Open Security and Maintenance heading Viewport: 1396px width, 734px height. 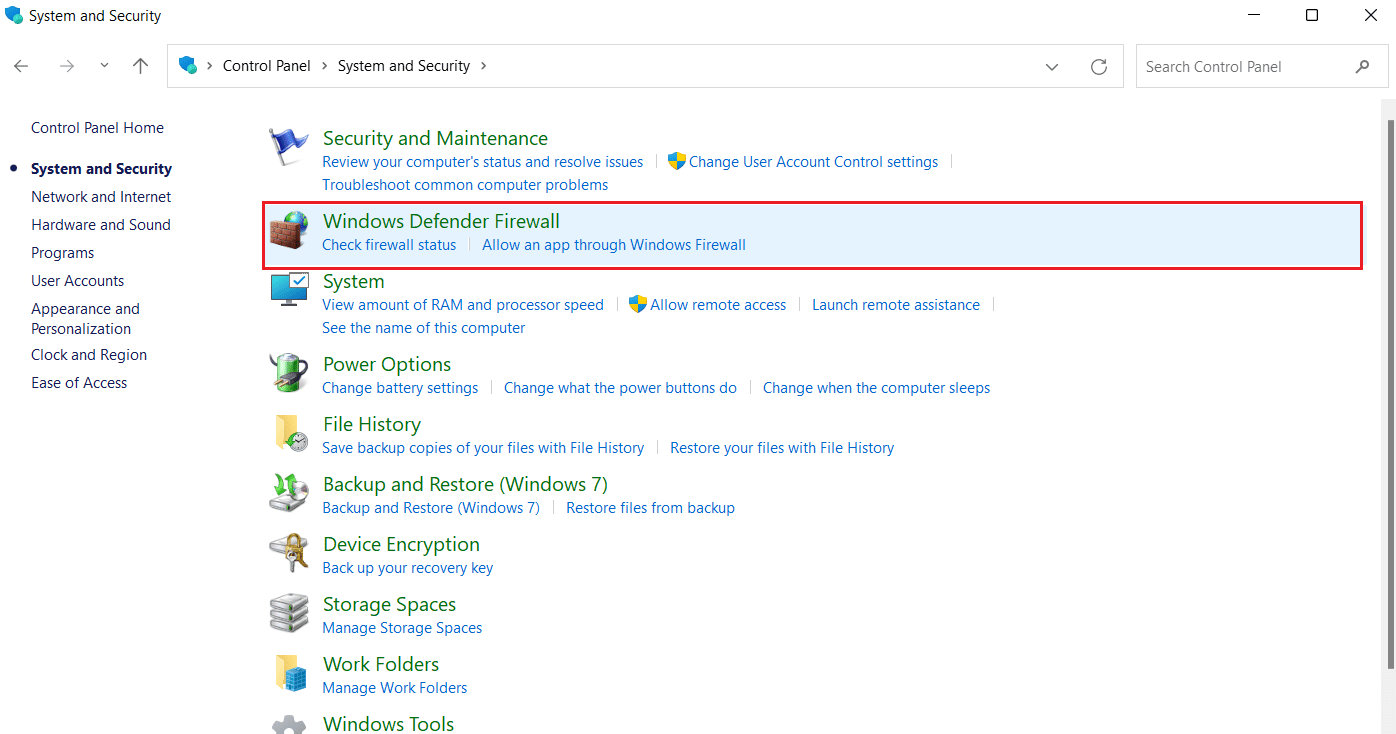point(435,138)
